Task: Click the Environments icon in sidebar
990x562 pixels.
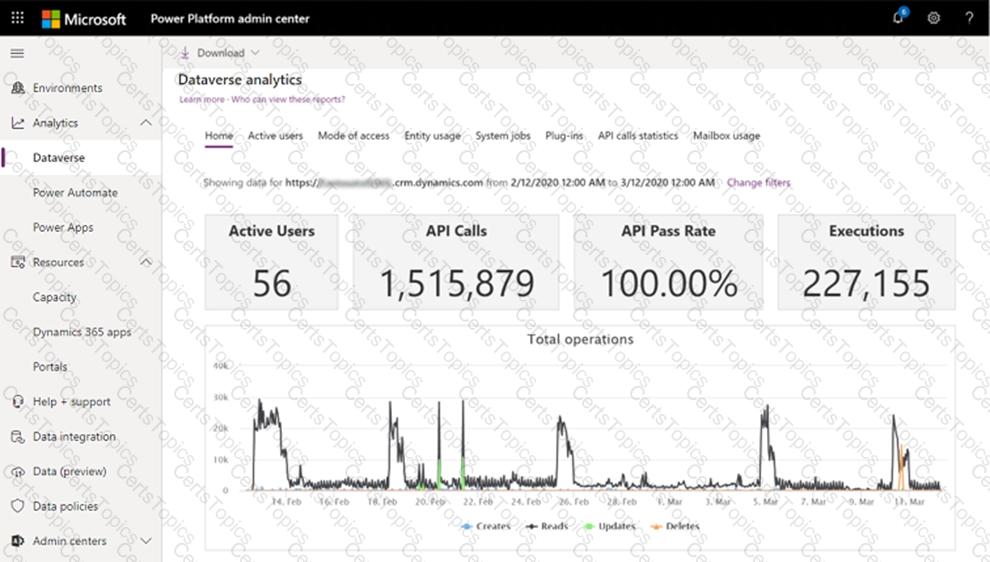Action: click(x=17, y=88)
